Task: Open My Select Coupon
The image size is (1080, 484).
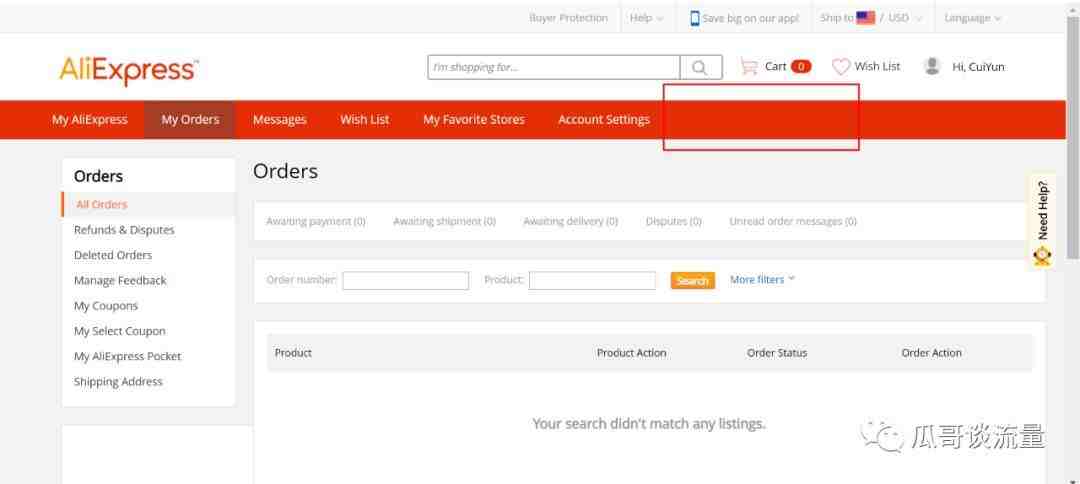Action: click(120, 331)
